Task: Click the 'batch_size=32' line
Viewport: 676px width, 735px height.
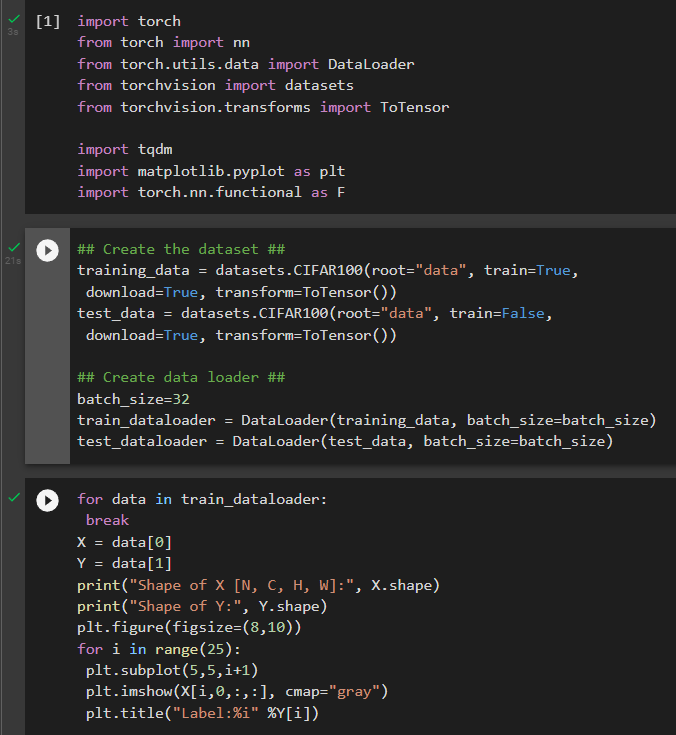Action: coord(133,399)
